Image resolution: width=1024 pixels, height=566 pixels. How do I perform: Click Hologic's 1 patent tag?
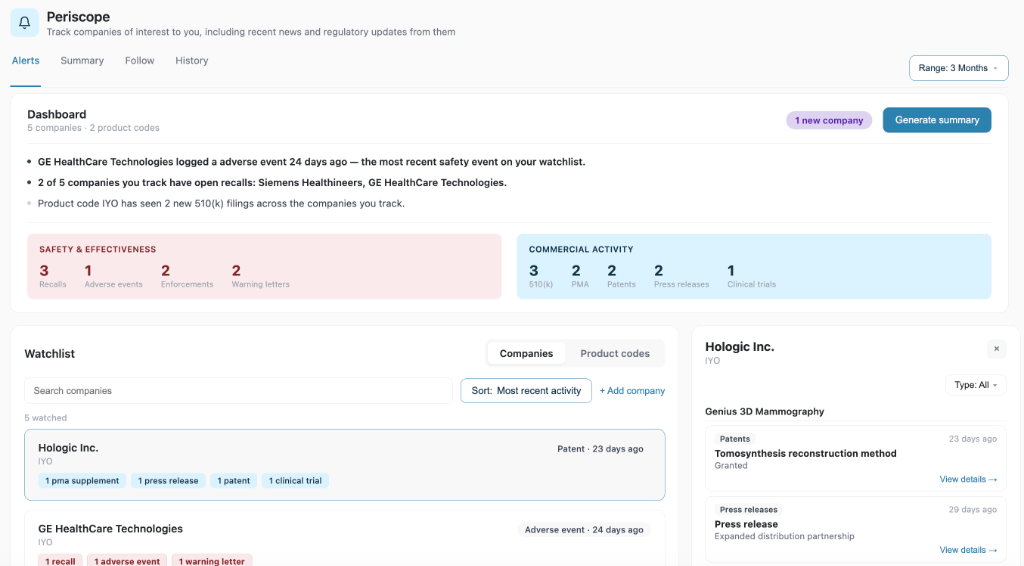tap(234, 480)
